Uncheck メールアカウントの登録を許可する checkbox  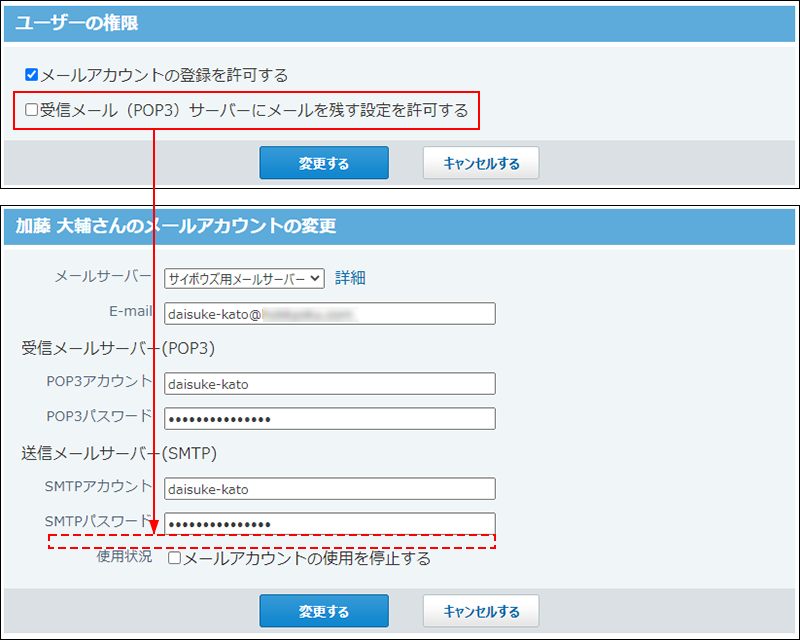[32, 75]
